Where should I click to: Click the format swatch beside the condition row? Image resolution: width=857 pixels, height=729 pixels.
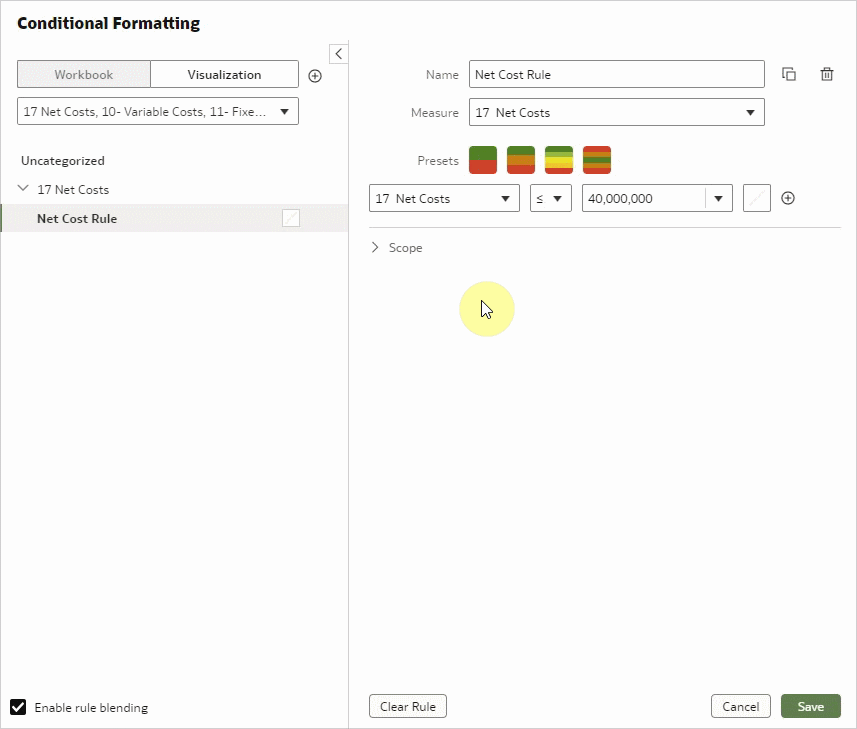(x=756, y=197)
